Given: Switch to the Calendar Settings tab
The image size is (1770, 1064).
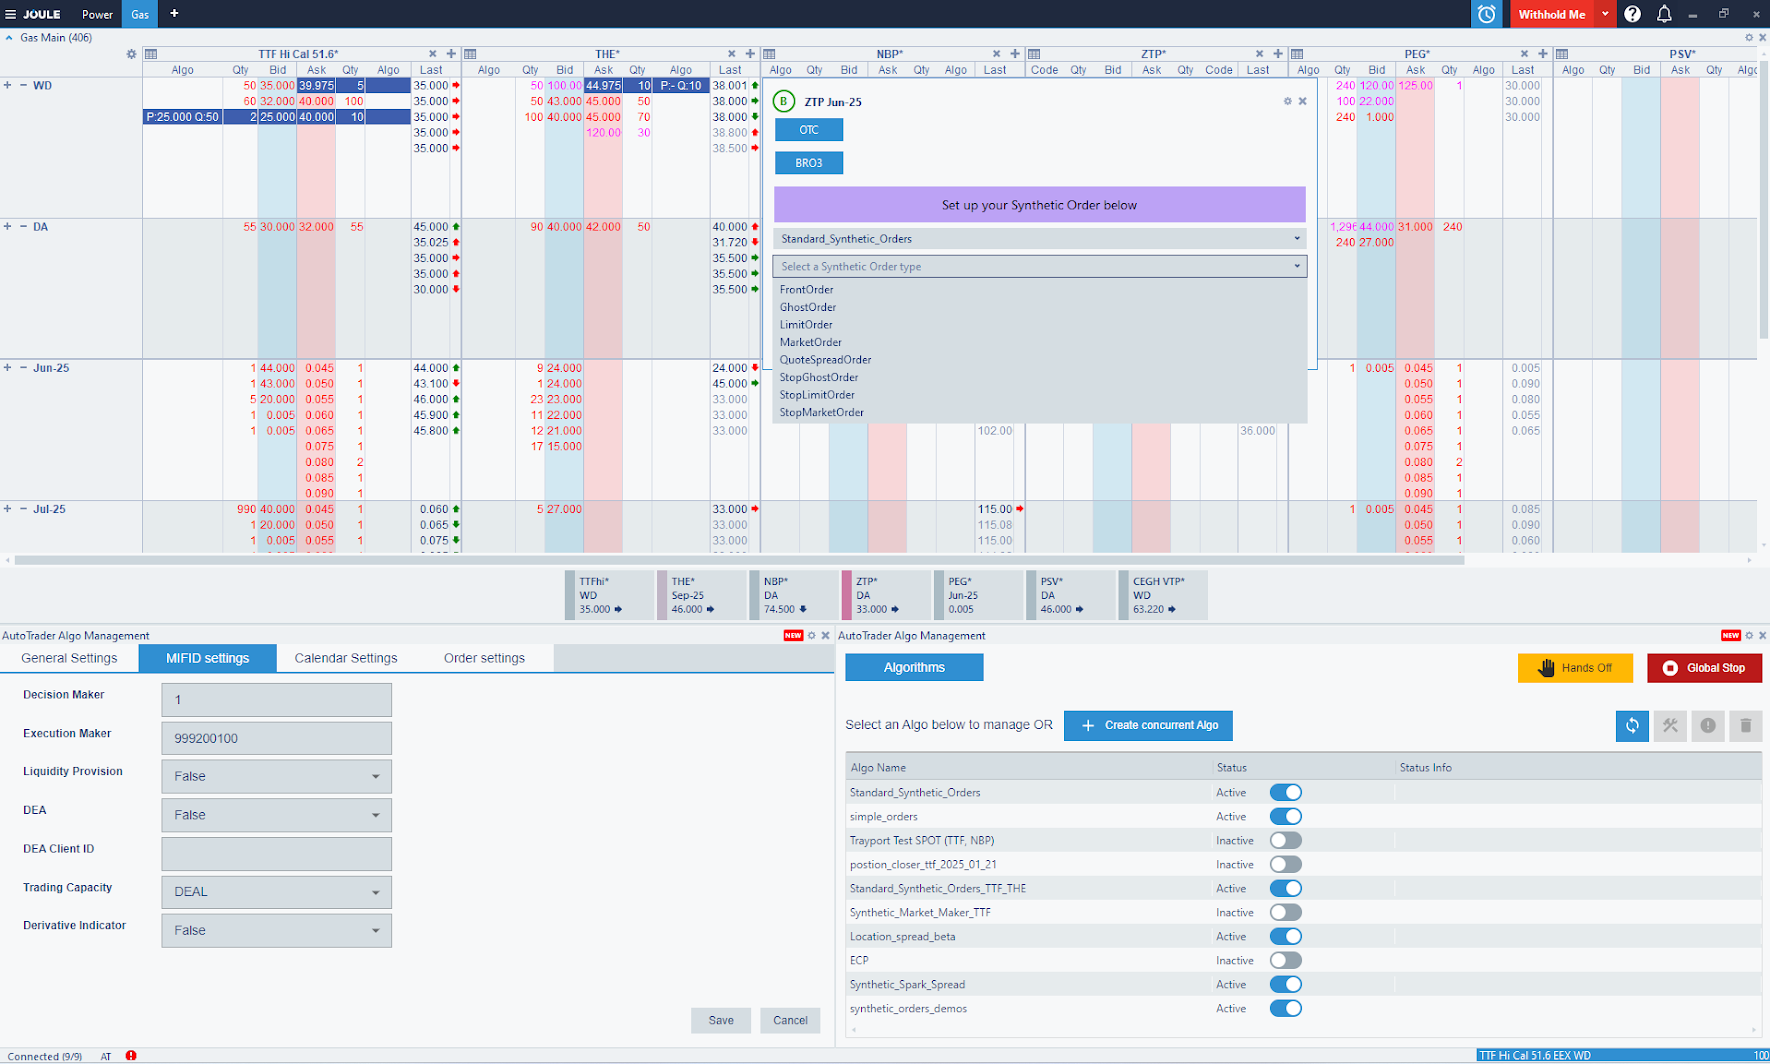Looking at the screenshot, I should 346,658.
